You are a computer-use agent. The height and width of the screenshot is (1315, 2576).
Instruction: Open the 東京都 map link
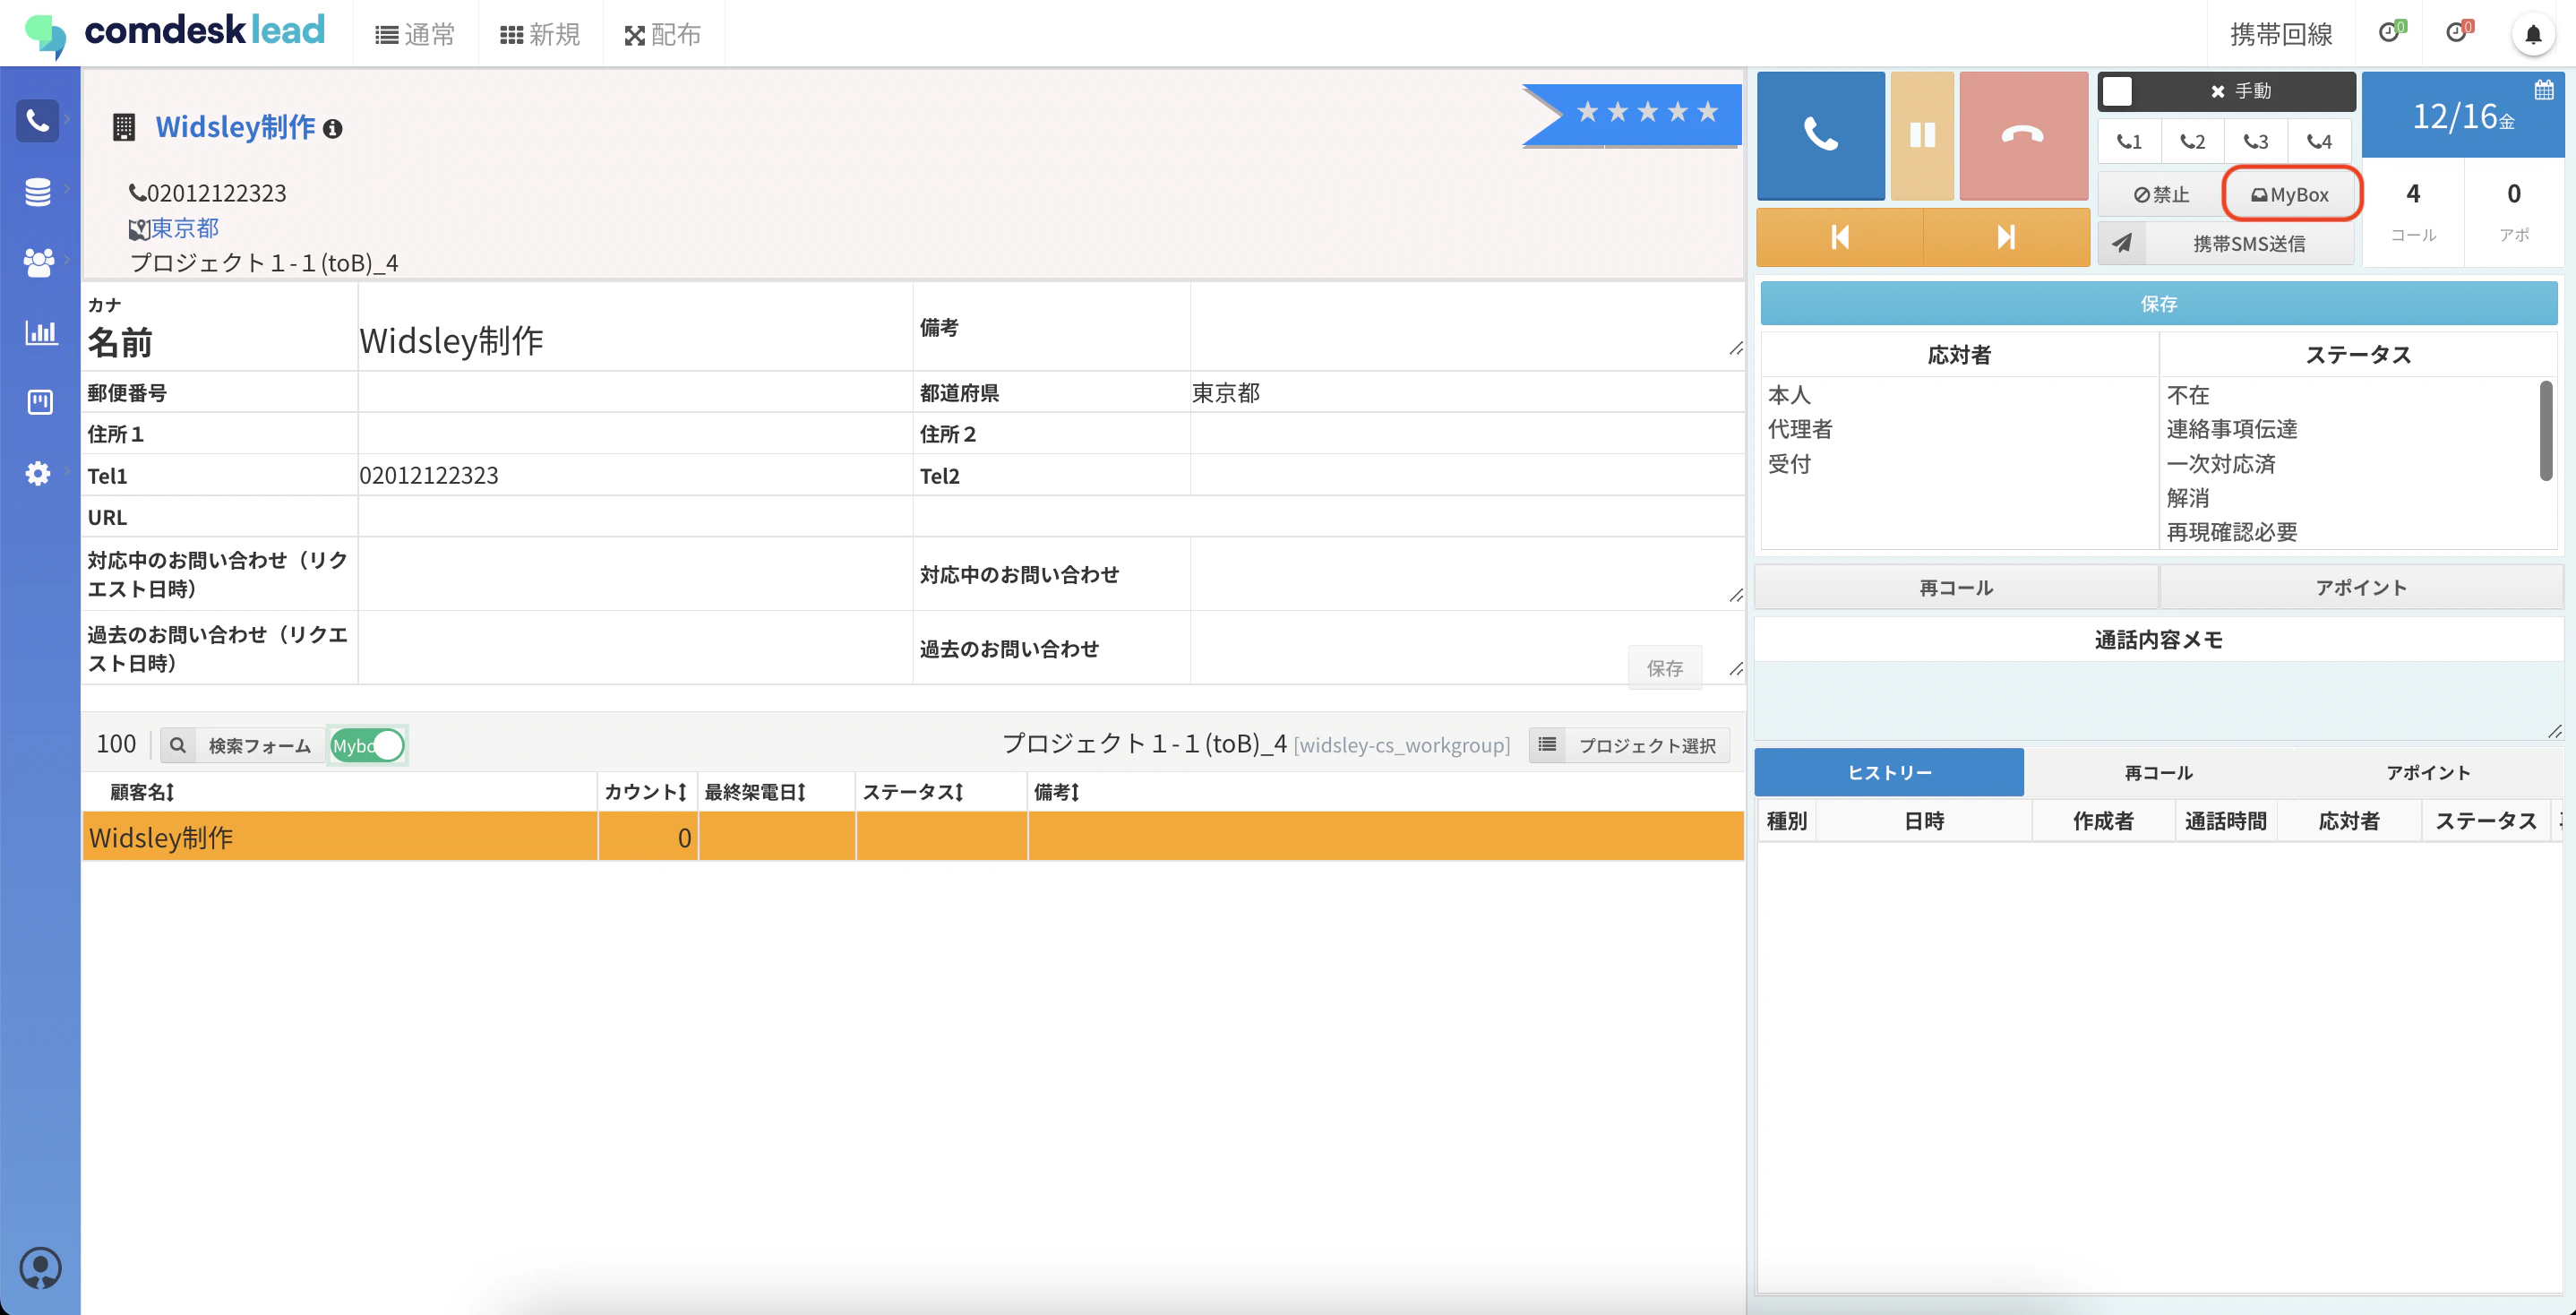click(184, 228)
